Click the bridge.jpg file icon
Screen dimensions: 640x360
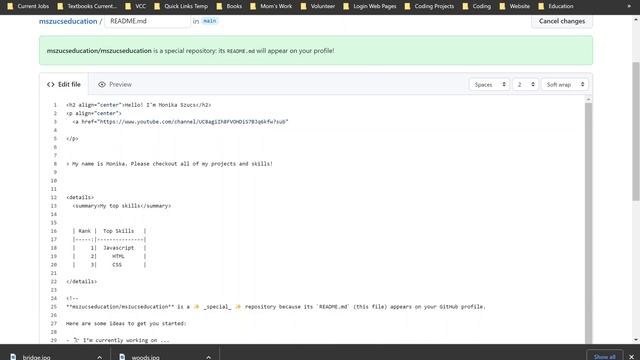coord(13,357)
